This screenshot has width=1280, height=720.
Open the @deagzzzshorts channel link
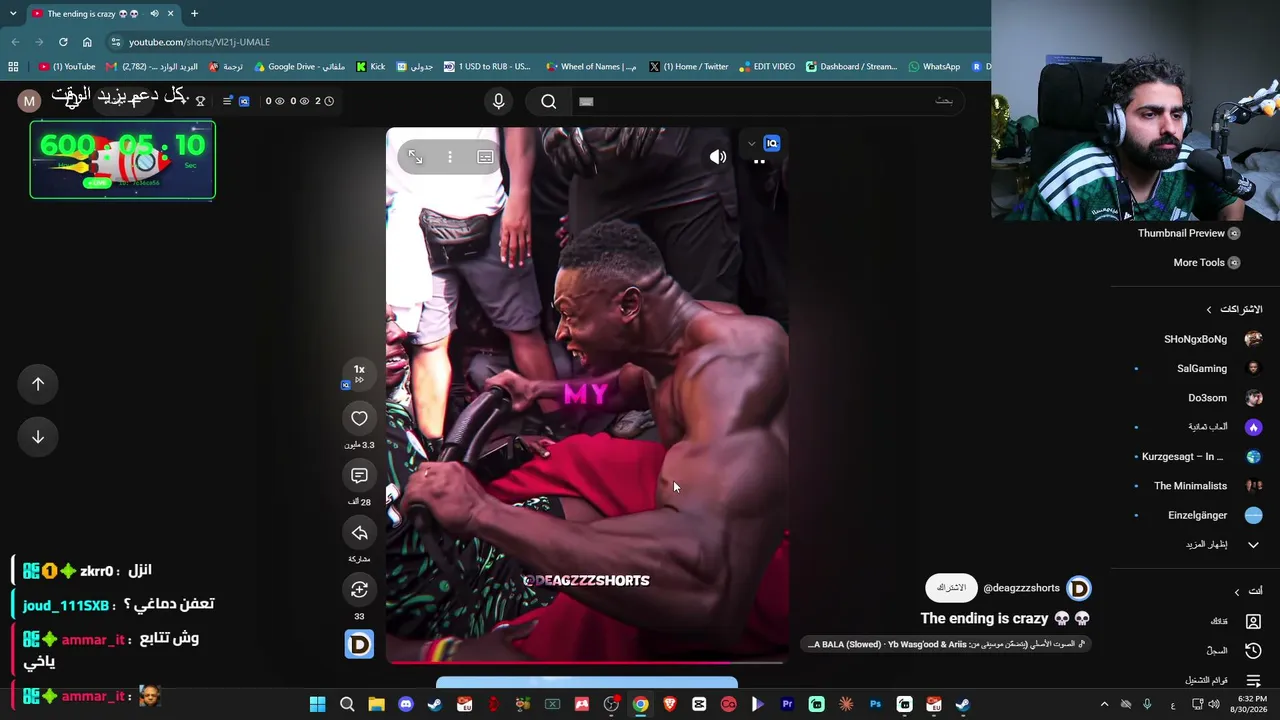(x=1021, y=588)
